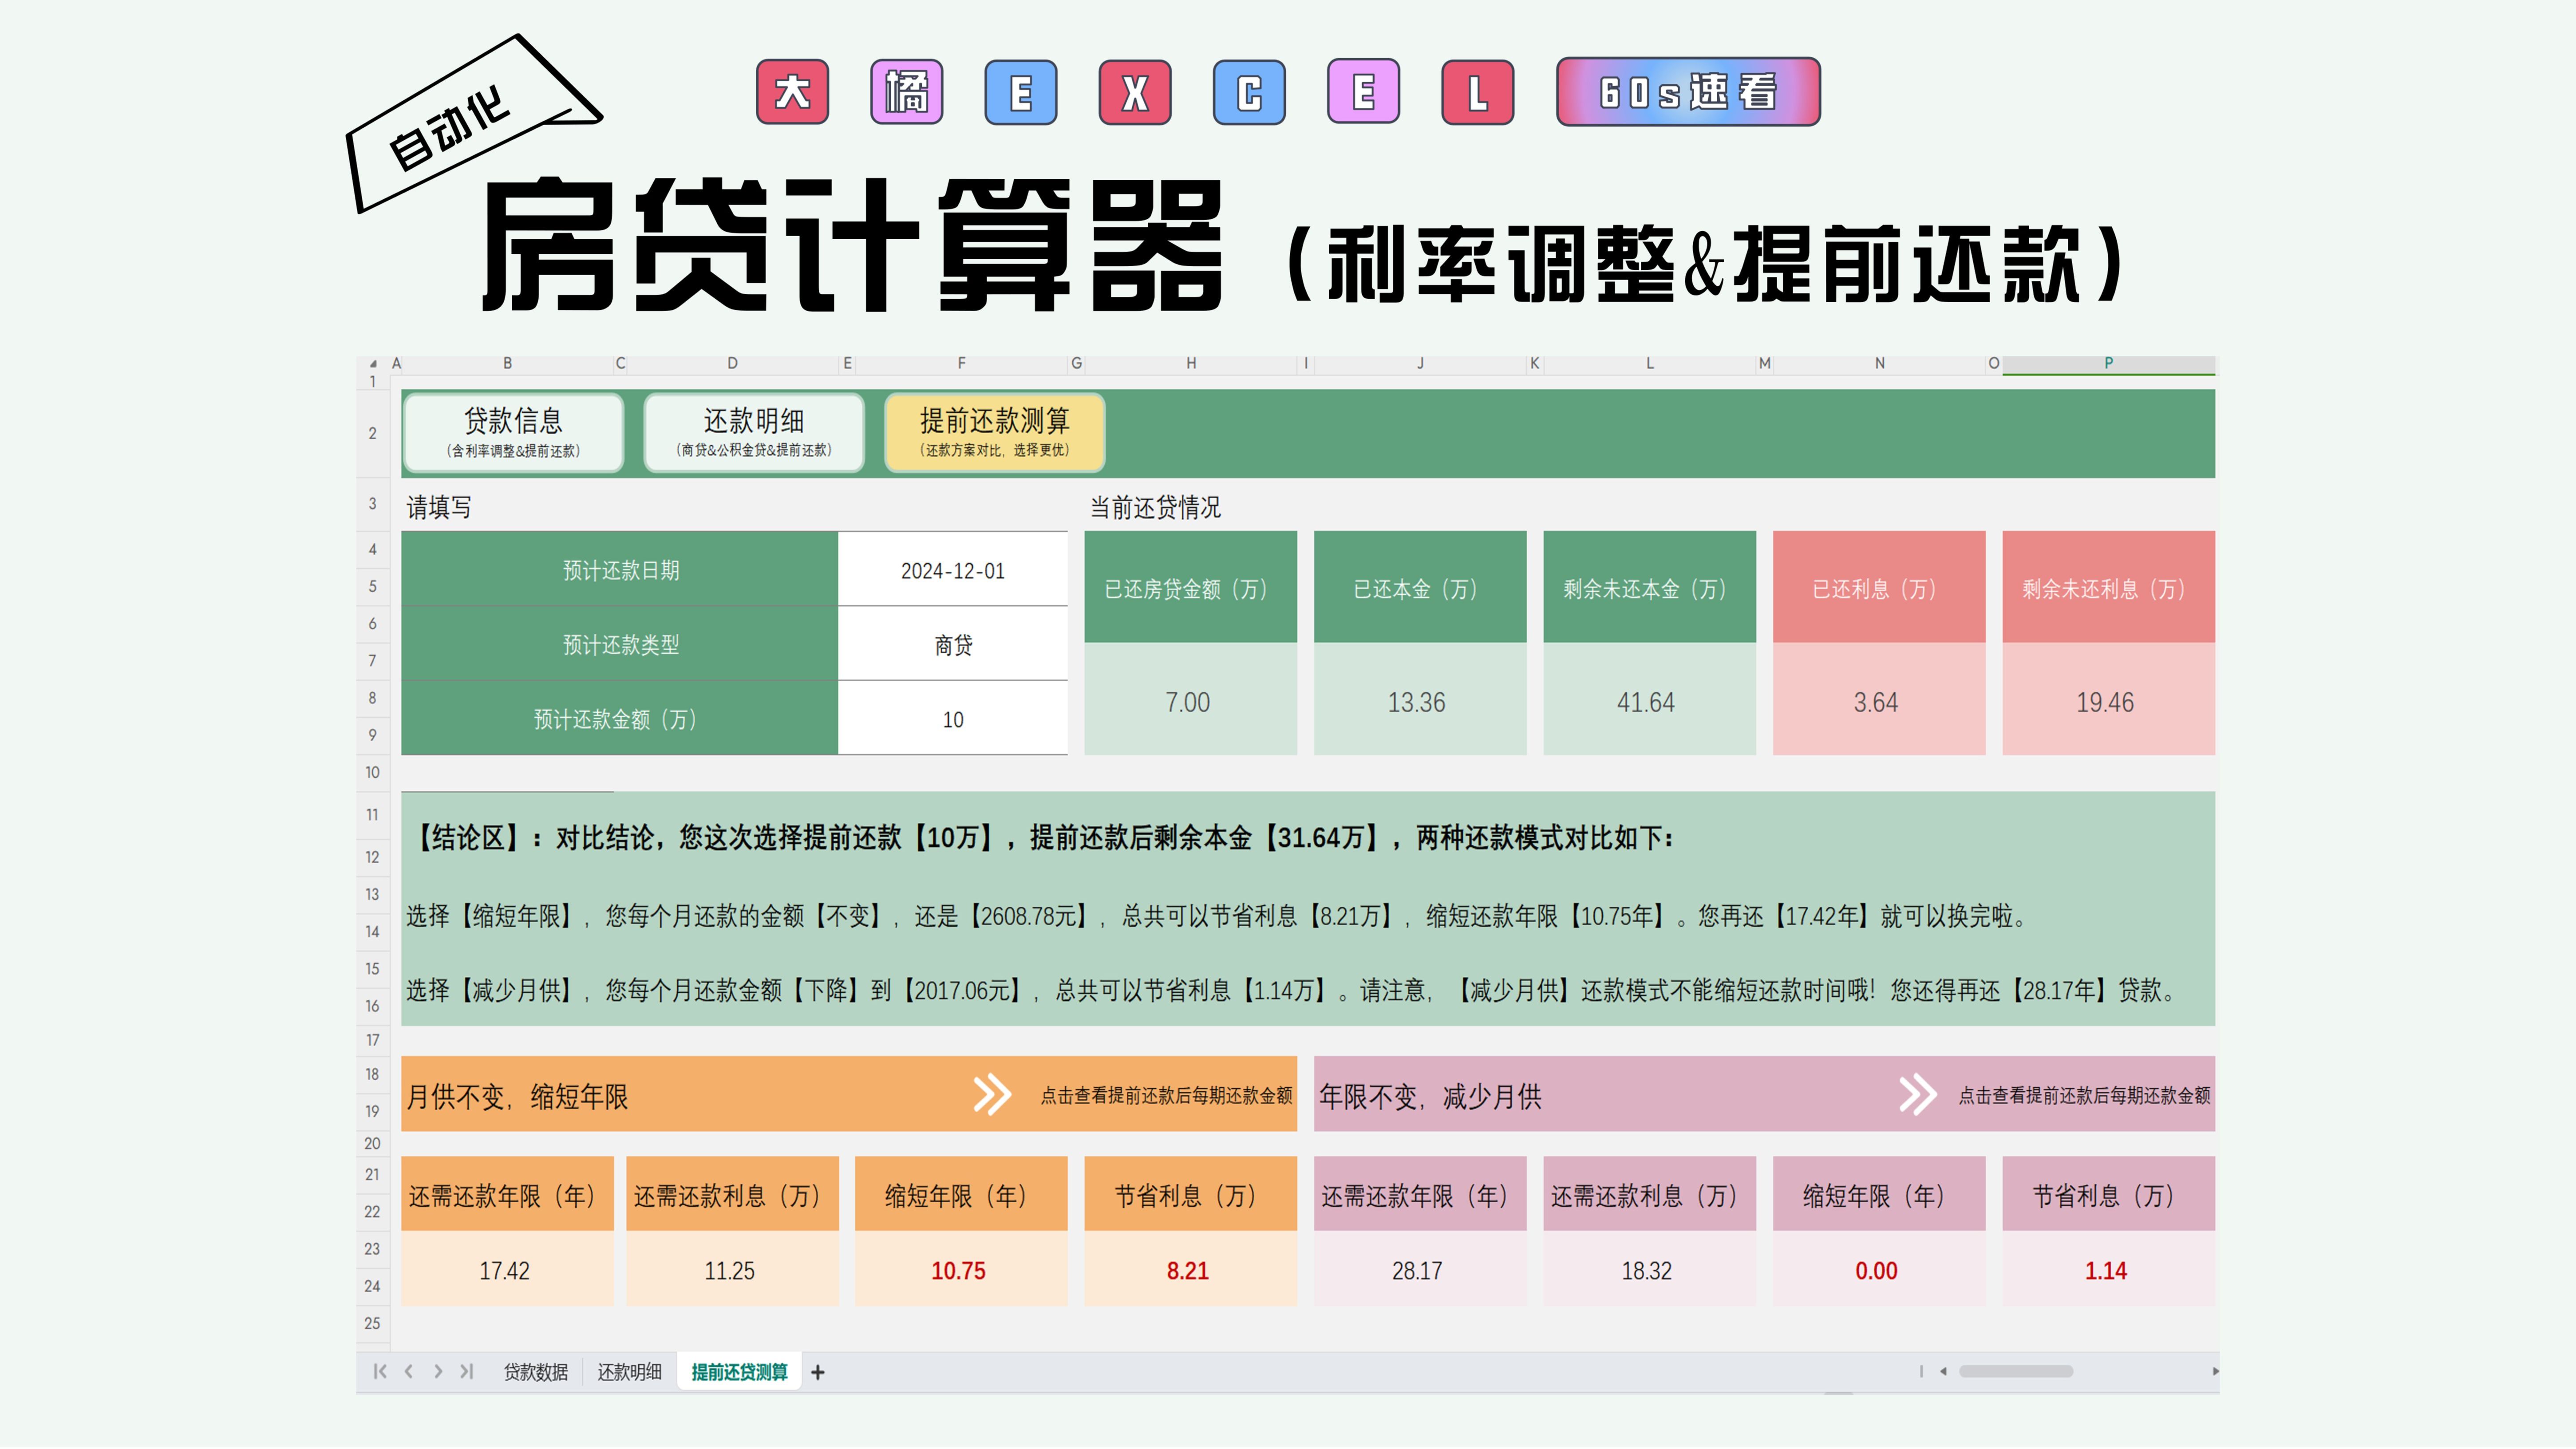Image resolution: width=2576 pixels, height=1449 pixels.
Task: Select the 预计还款日期 cell 2024-12-01
Action: pyautogui.click(x=953, y=570)
